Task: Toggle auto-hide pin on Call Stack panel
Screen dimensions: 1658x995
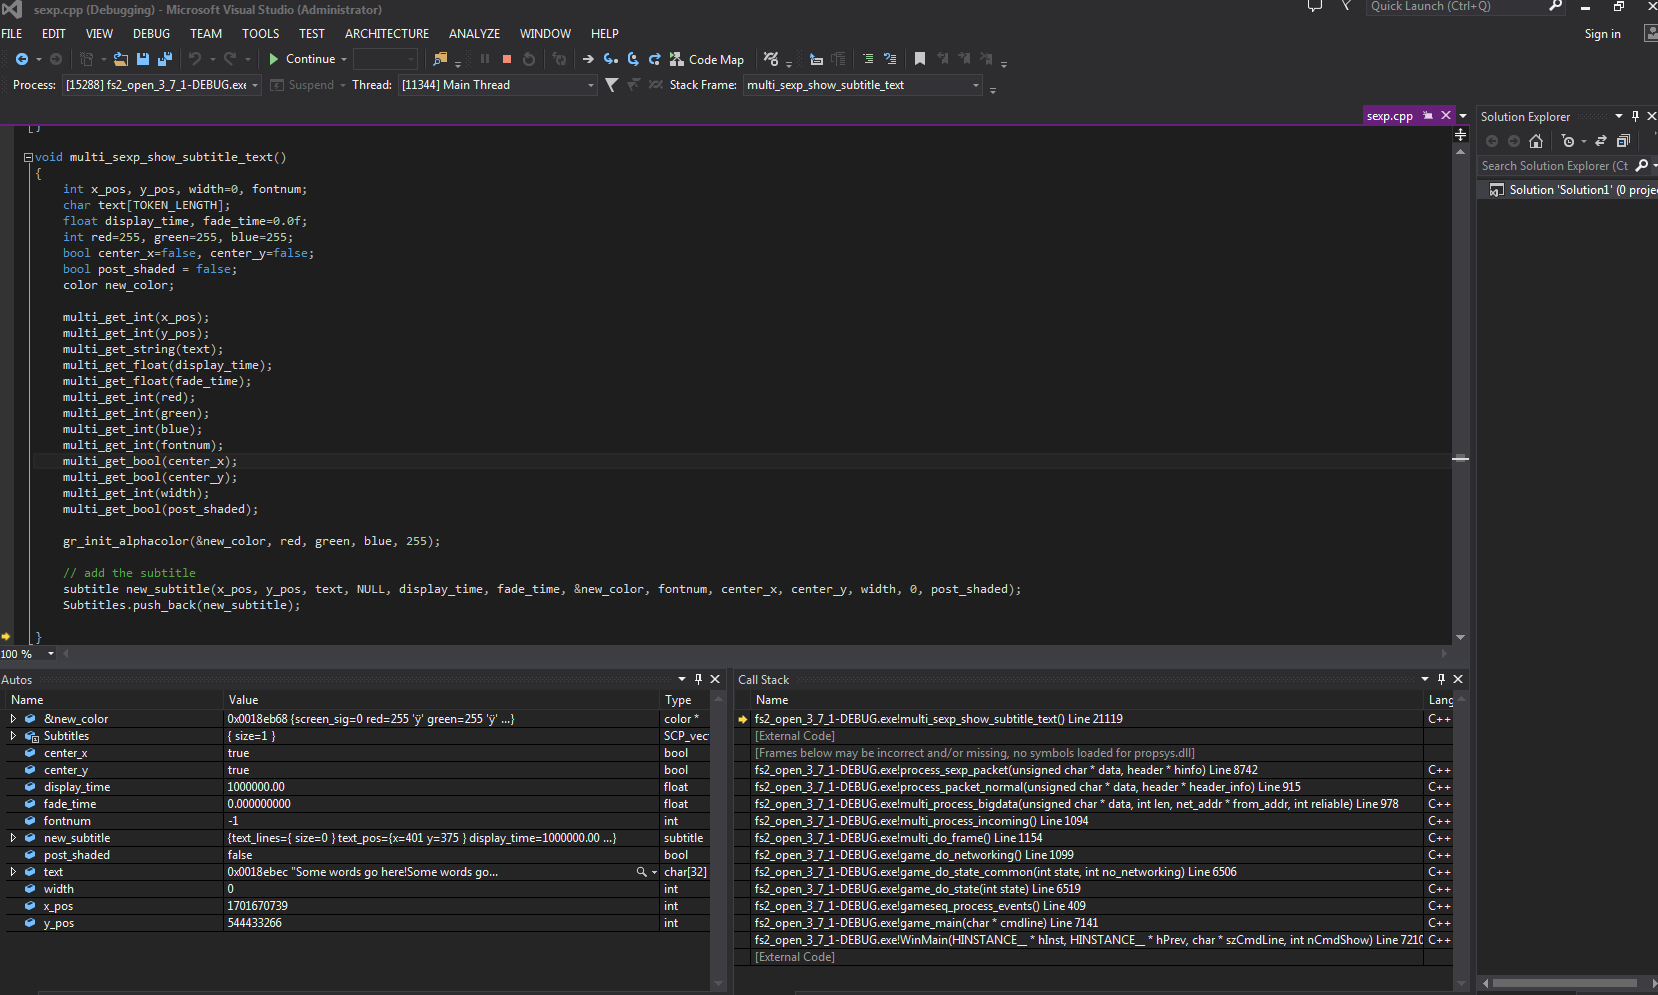Action: tap(1441, 679)
